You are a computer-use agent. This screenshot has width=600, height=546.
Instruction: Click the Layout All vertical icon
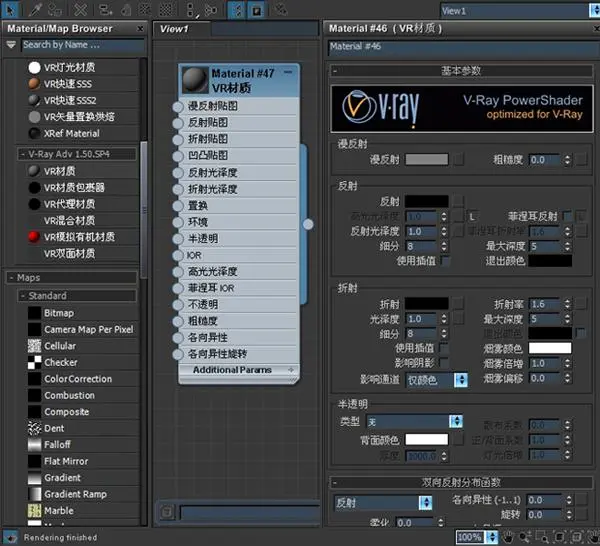[191, 10]
